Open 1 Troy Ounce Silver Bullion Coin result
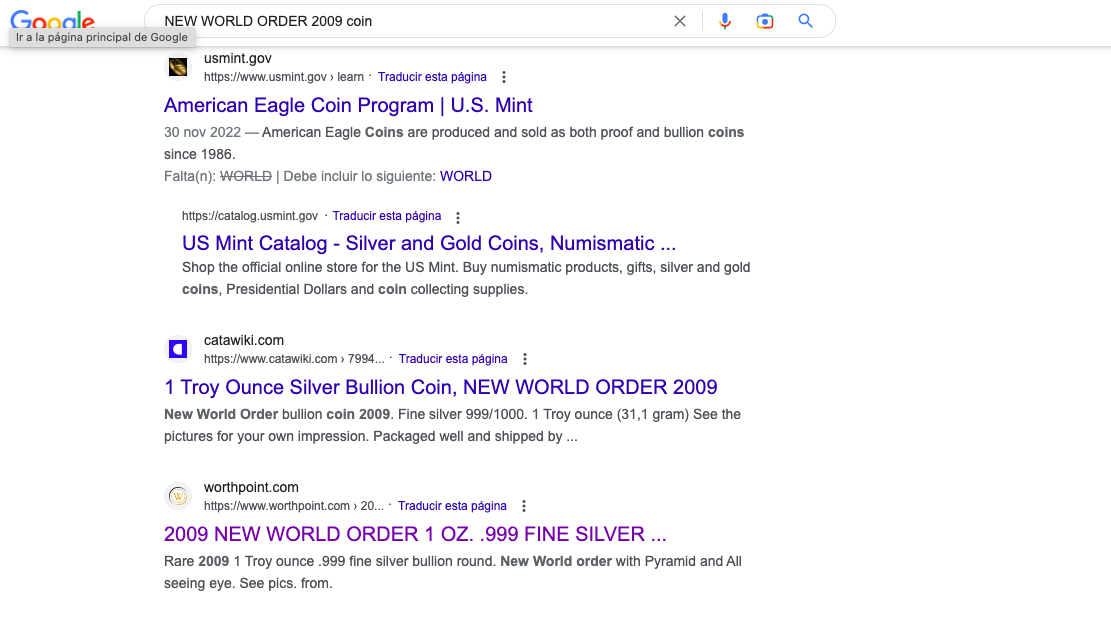The width and height of the screenshot is (1111, 628). coord(440,387)
